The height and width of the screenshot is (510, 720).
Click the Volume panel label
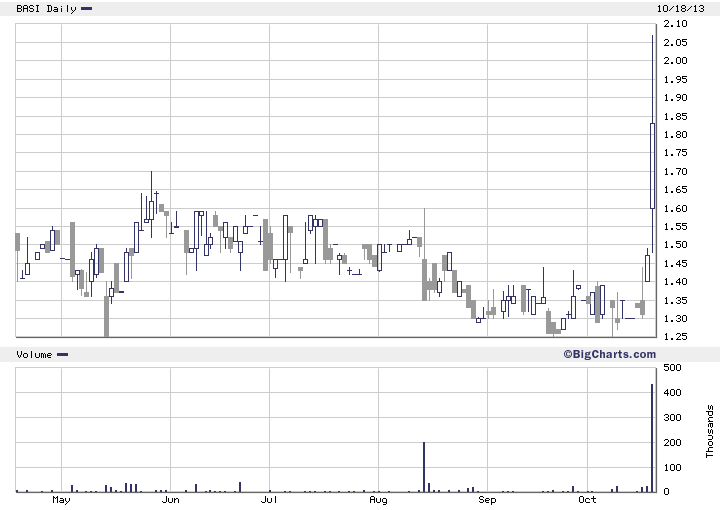pos(34,354)
